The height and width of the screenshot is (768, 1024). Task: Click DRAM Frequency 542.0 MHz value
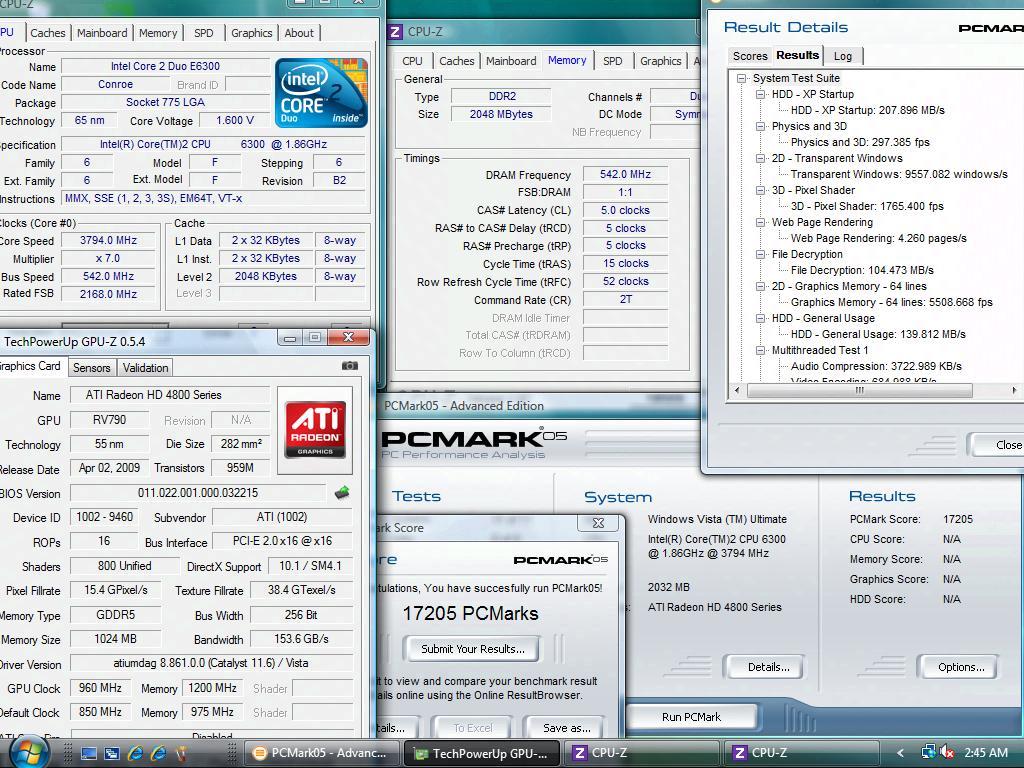point(625,174)
